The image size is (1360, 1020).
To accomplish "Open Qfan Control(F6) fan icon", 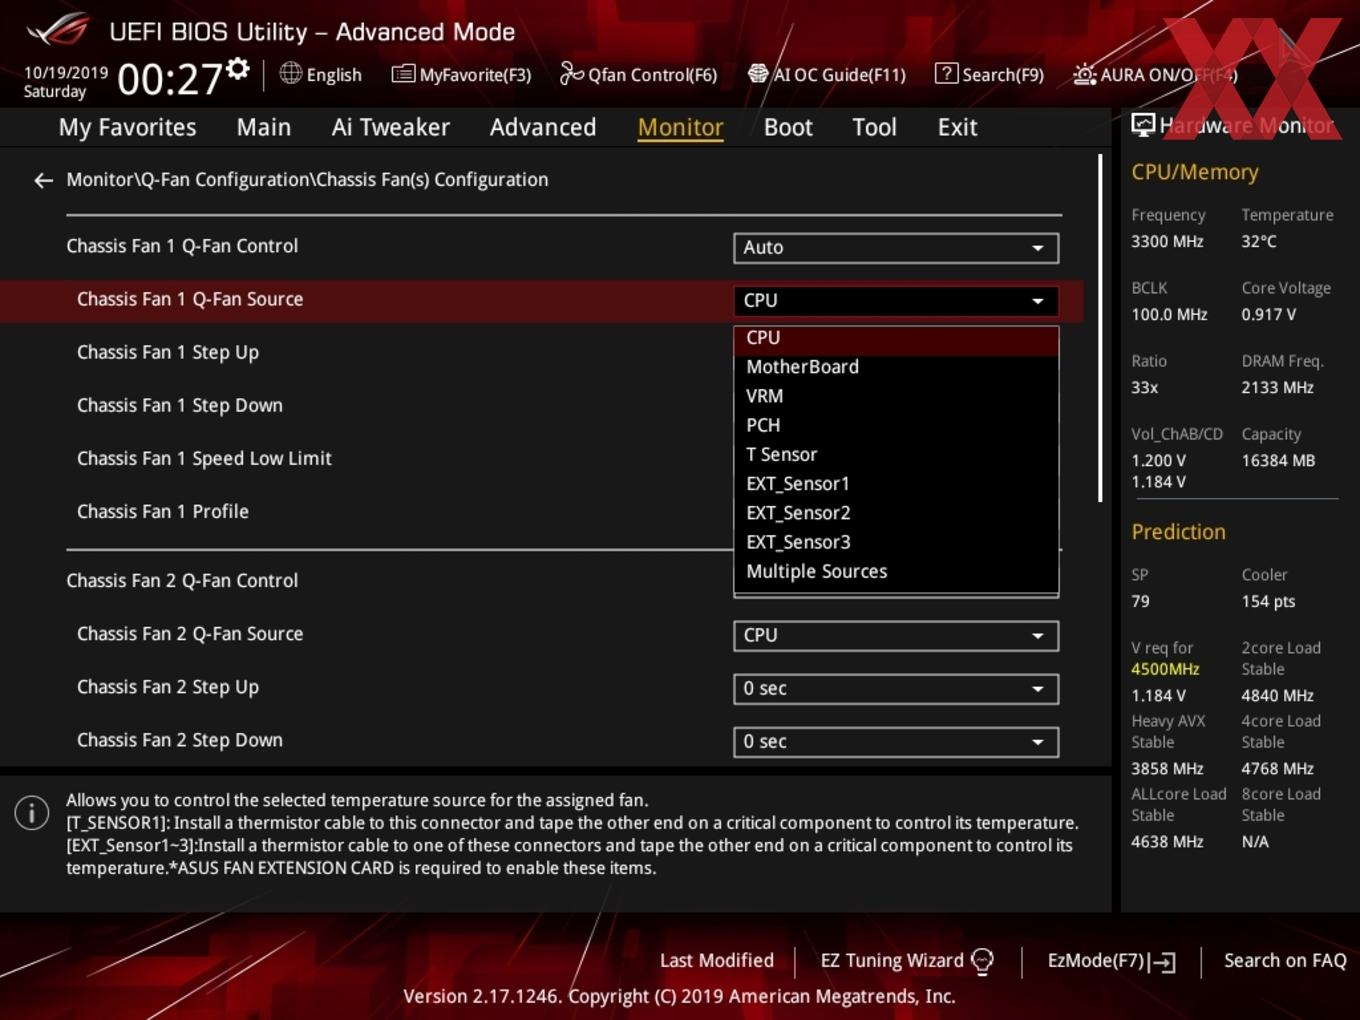I will point(571,73).
